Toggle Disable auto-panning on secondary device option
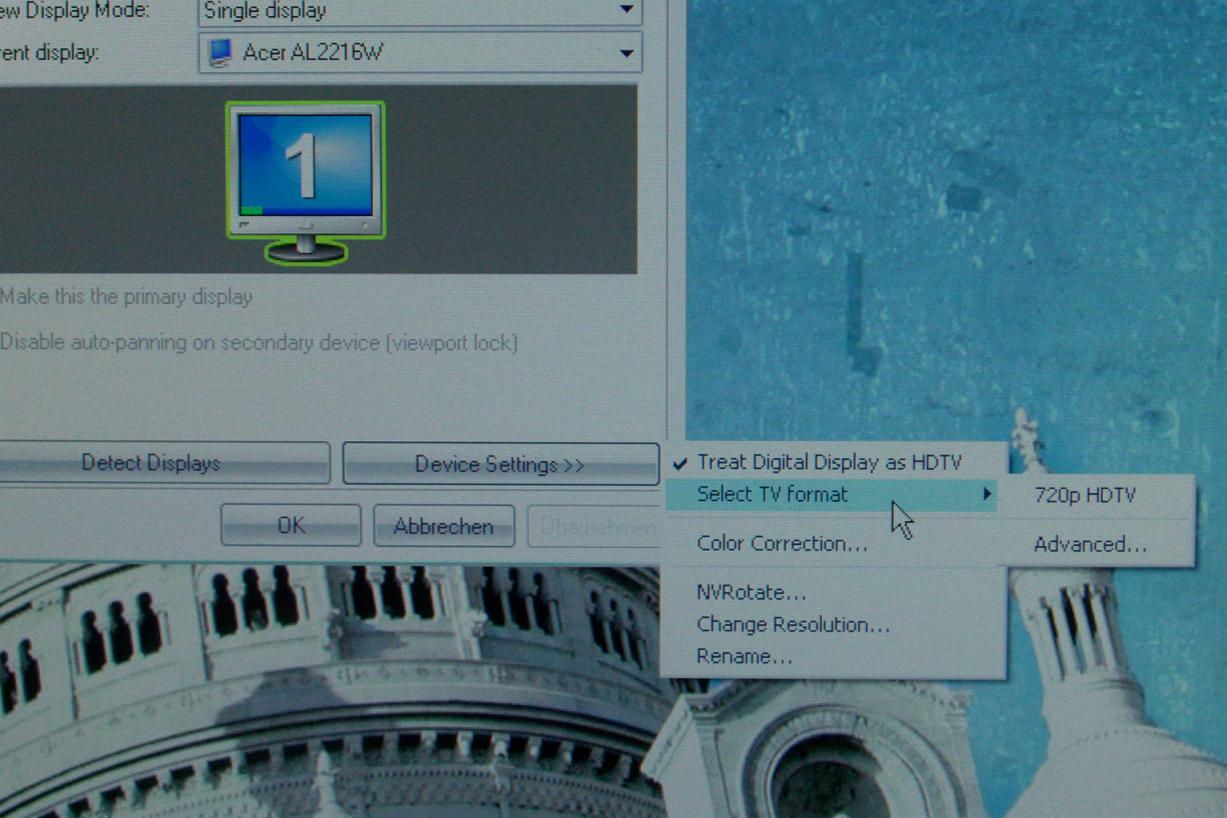 (x=258, y=343)
